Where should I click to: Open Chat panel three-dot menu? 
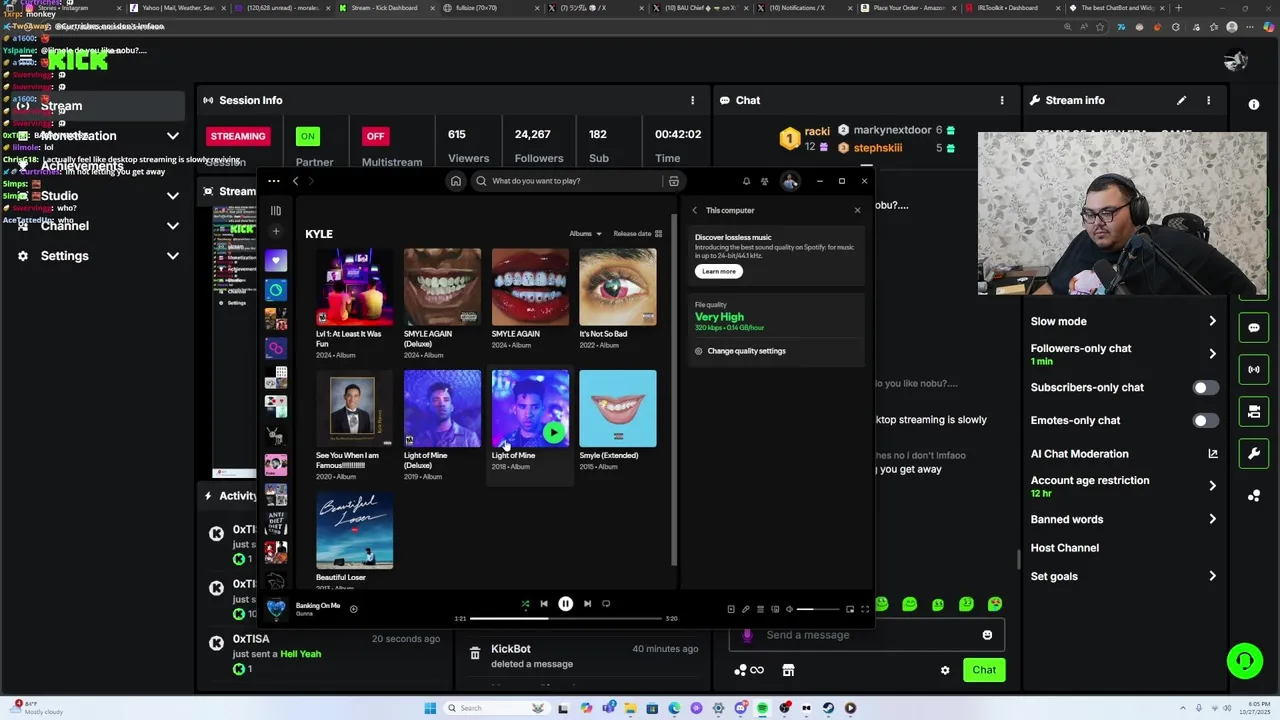coord(1001,101)
